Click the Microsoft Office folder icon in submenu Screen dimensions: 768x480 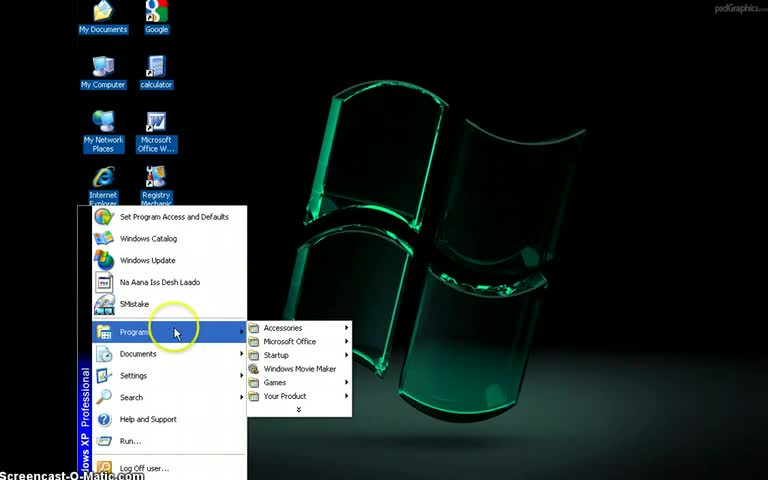pyautogui.click(x=254, y=341)
